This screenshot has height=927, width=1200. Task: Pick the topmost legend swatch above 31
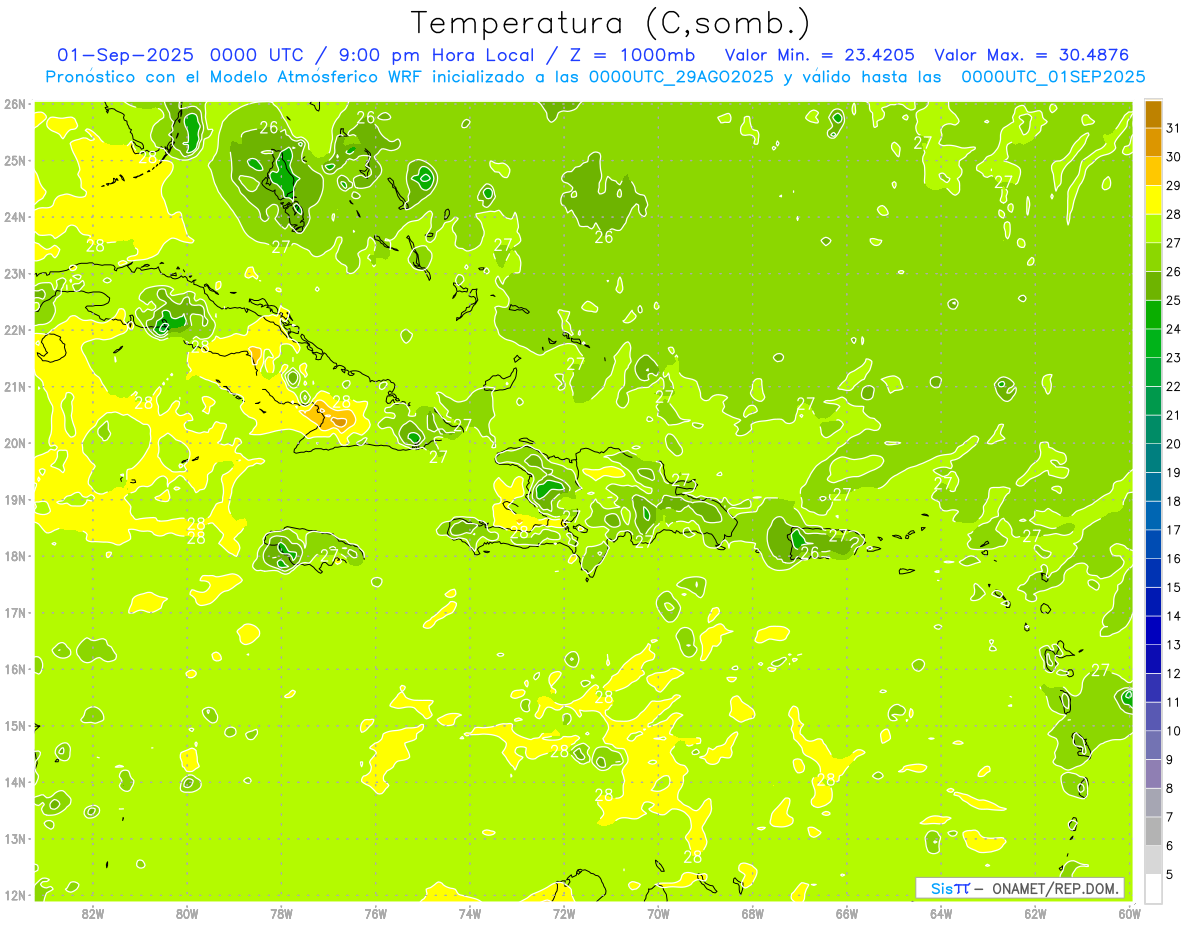pos(1154,114)
